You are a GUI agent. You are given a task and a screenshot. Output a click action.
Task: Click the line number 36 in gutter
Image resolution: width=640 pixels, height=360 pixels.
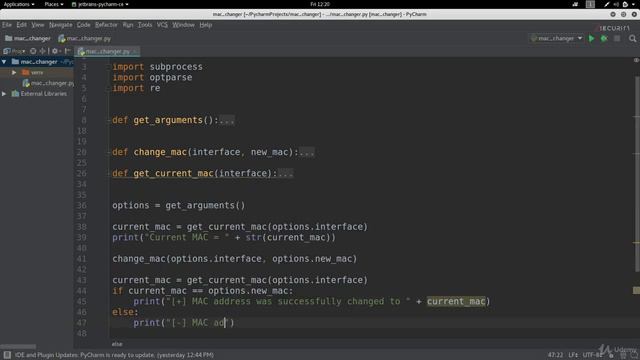82,205
